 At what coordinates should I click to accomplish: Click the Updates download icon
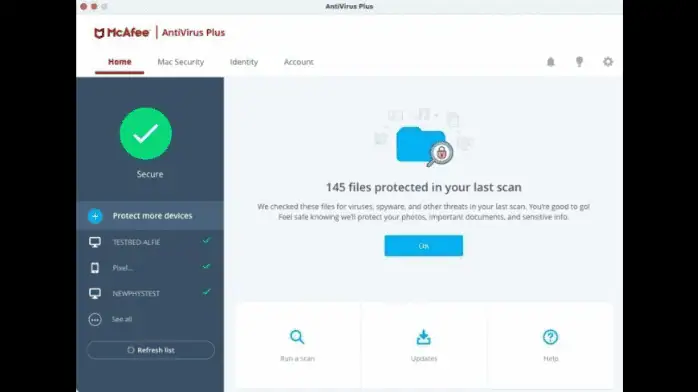click(x=424, y=337)
